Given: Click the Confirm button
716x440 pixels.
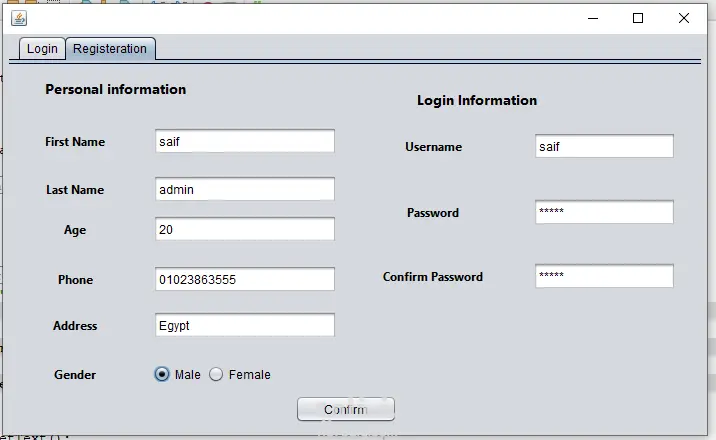Looking at the screenshot, I should pos(346,409).
